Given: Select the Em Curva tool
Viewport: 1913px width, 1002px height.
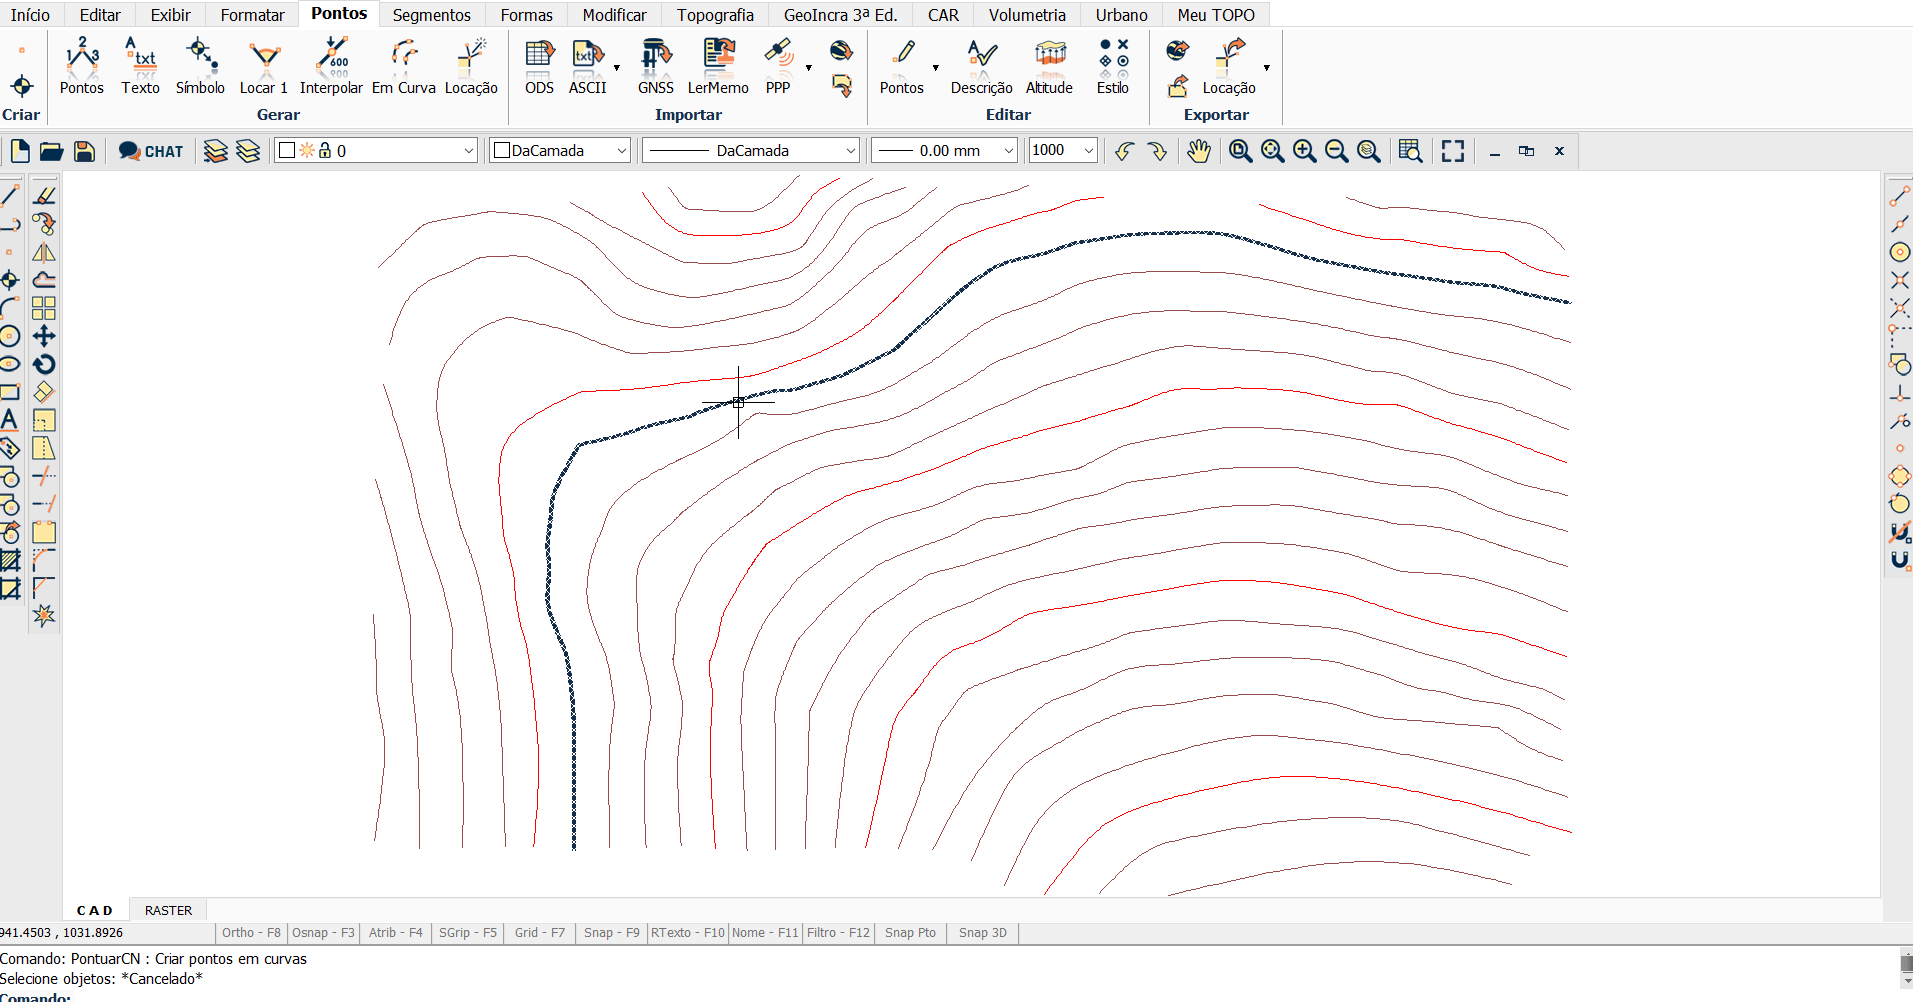Looking at the screenshot, I should tap(403, 67).
